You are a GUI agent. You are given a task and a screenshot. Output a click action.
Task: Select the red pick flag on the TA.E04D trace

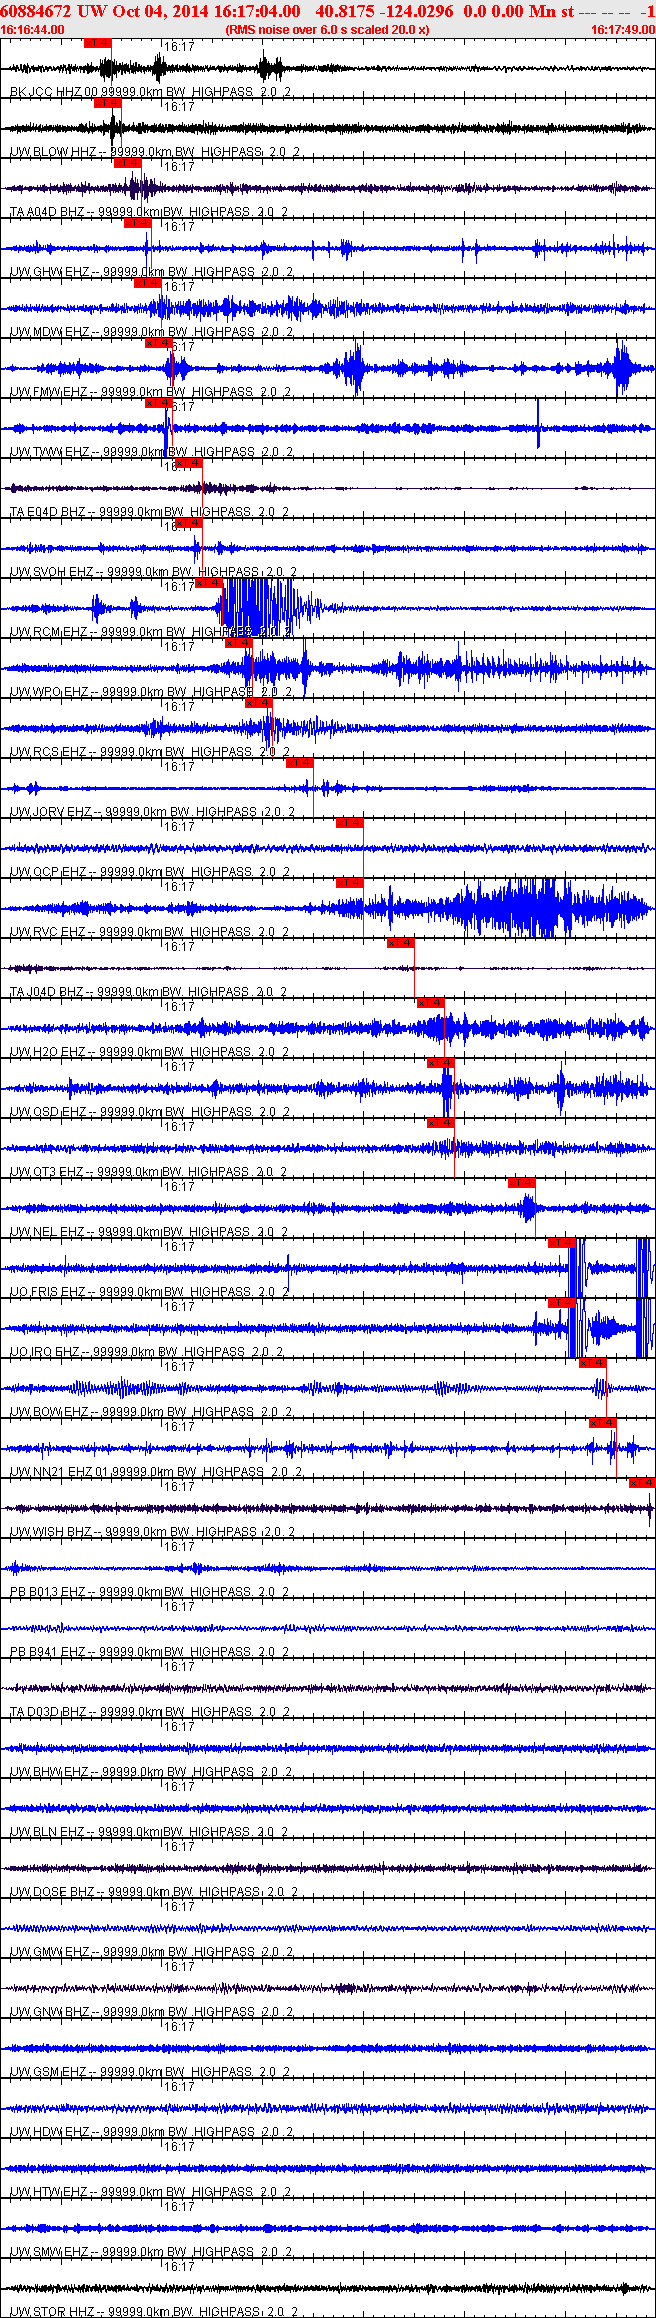[x=188, y=463]
